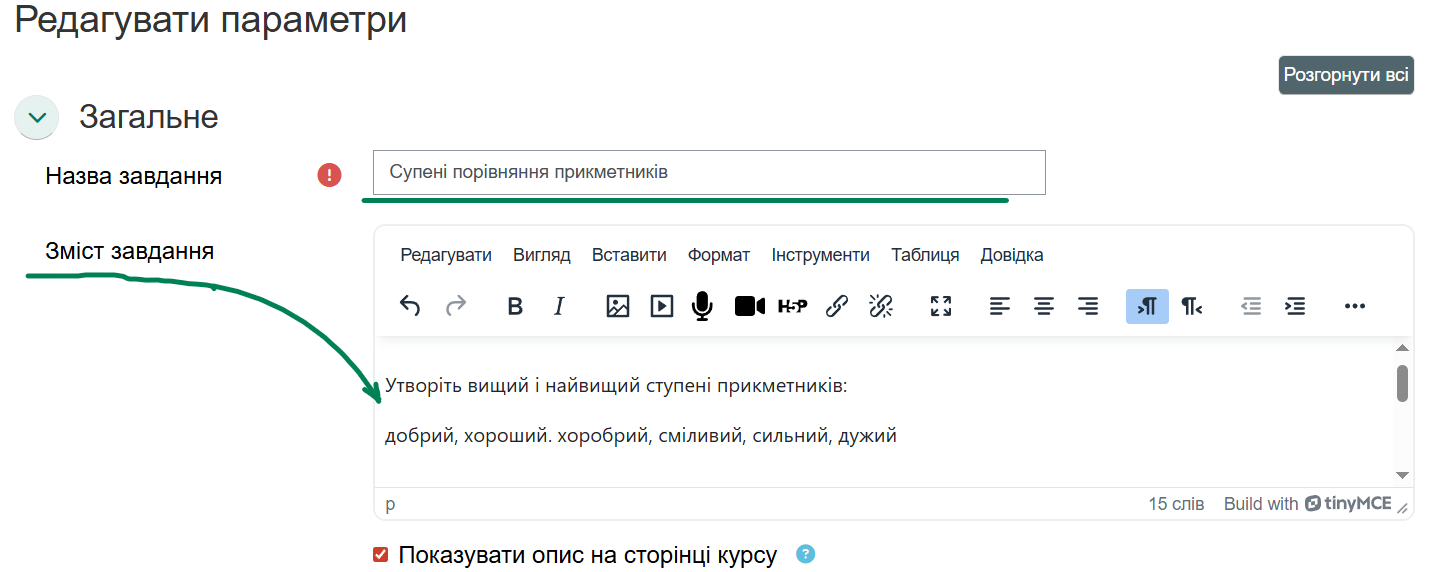Insert an image via toolbar icon
1447x572 pixels.
[618, 306]
